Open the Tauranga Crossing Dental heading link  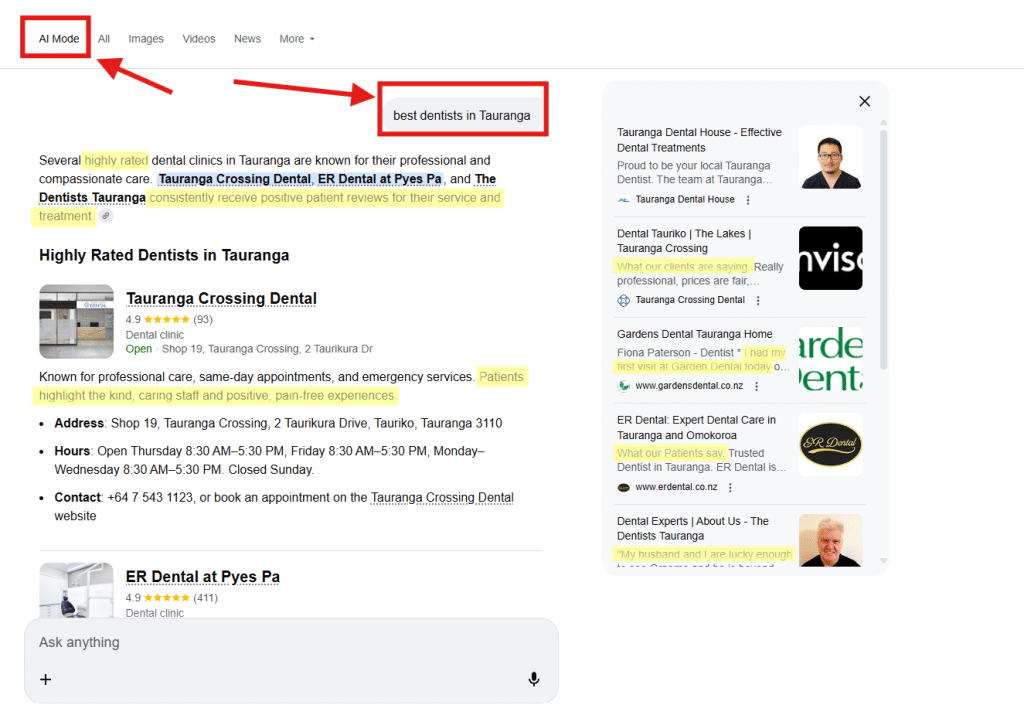click(221, 298)
